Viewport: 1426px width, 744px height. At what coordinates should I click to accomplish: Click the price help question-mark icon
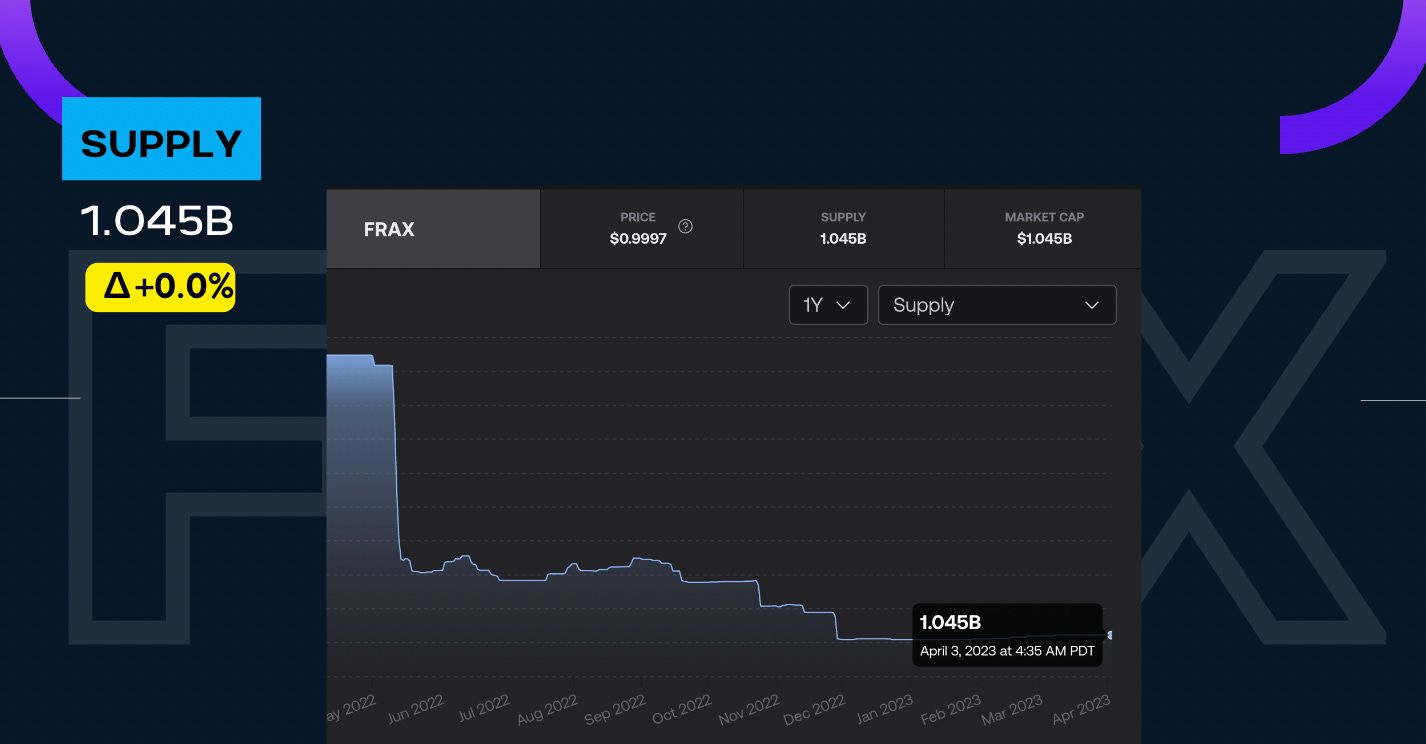tap(685, 226)
